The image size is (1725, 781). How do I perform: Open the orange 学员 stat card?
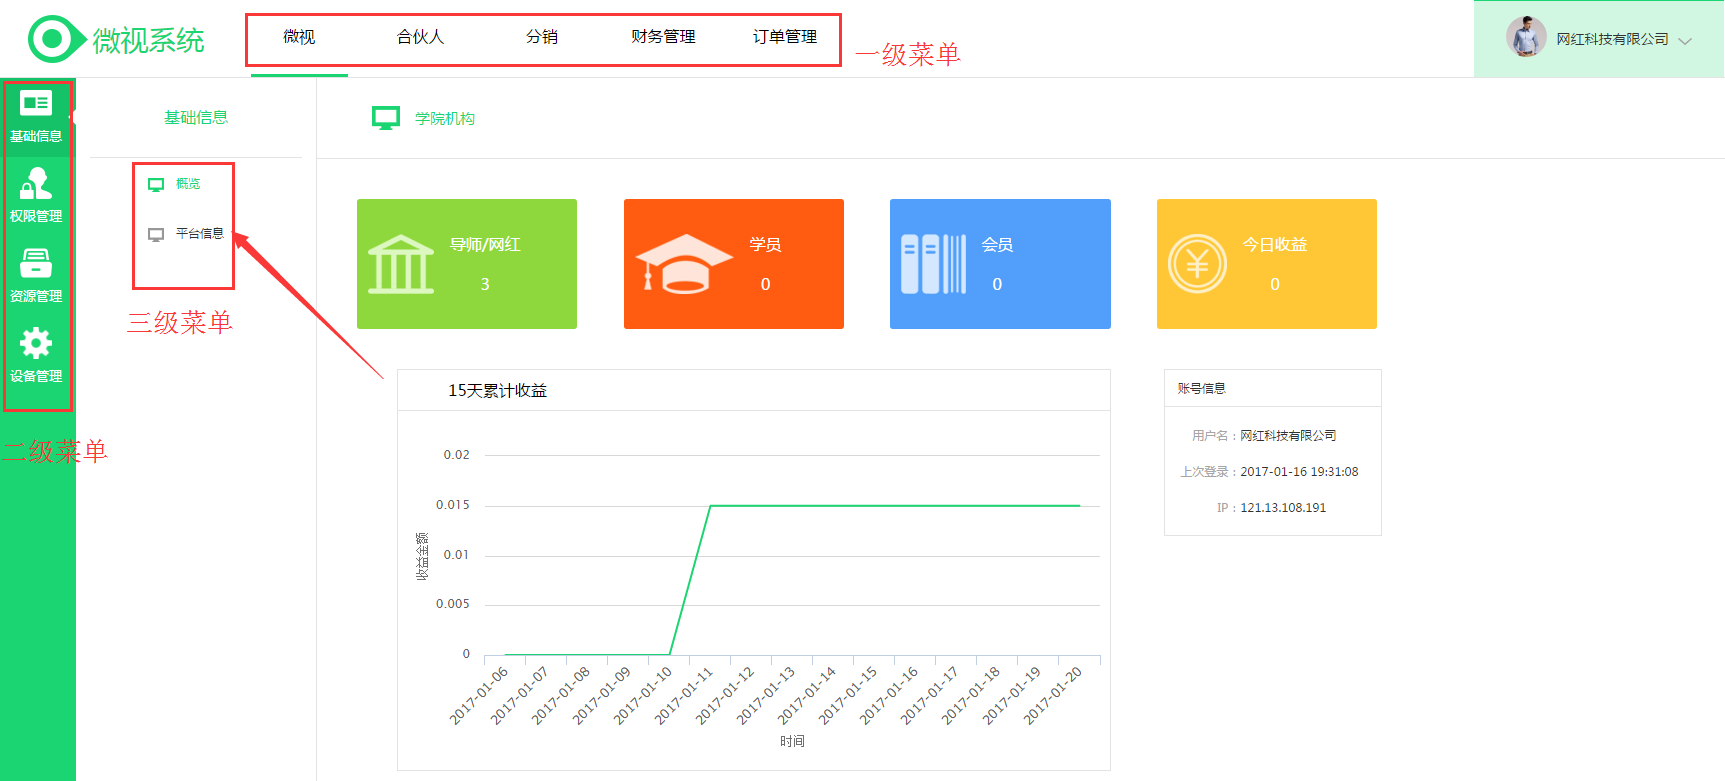[734, 264]
